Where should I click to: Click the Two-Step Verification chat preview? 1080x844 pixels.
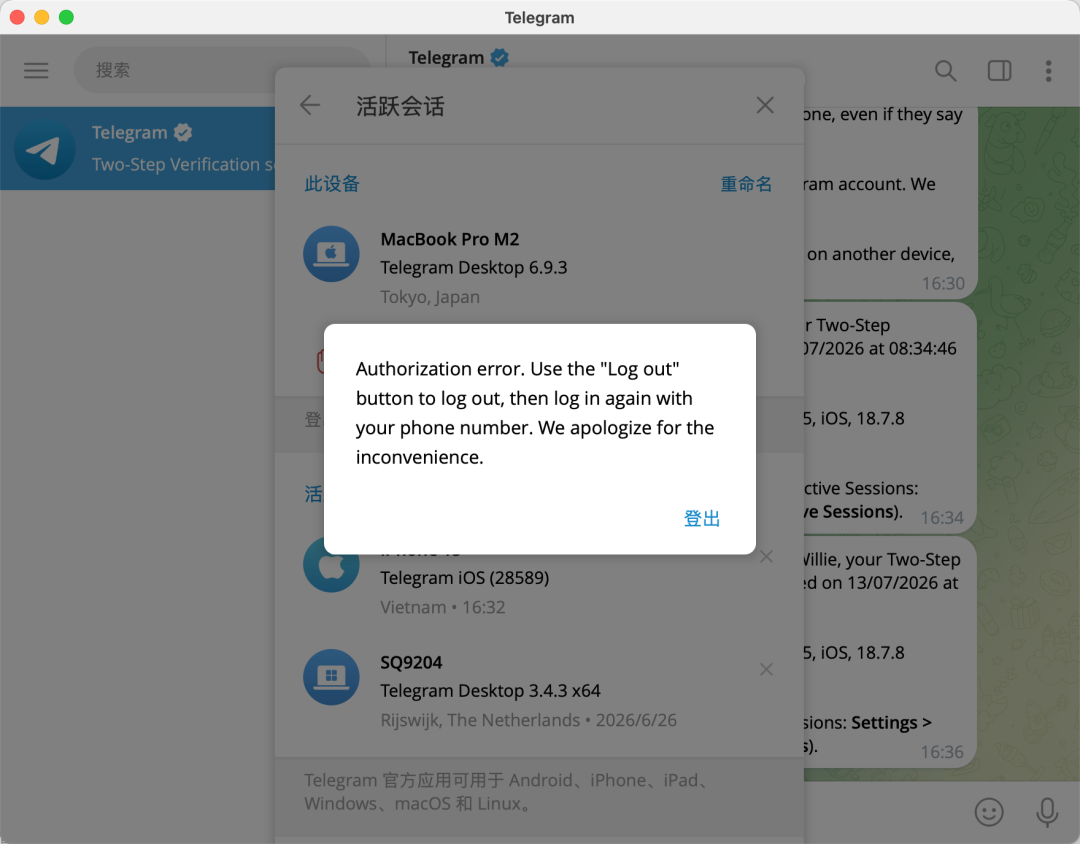pyautogui.click(x=183, y=165)
